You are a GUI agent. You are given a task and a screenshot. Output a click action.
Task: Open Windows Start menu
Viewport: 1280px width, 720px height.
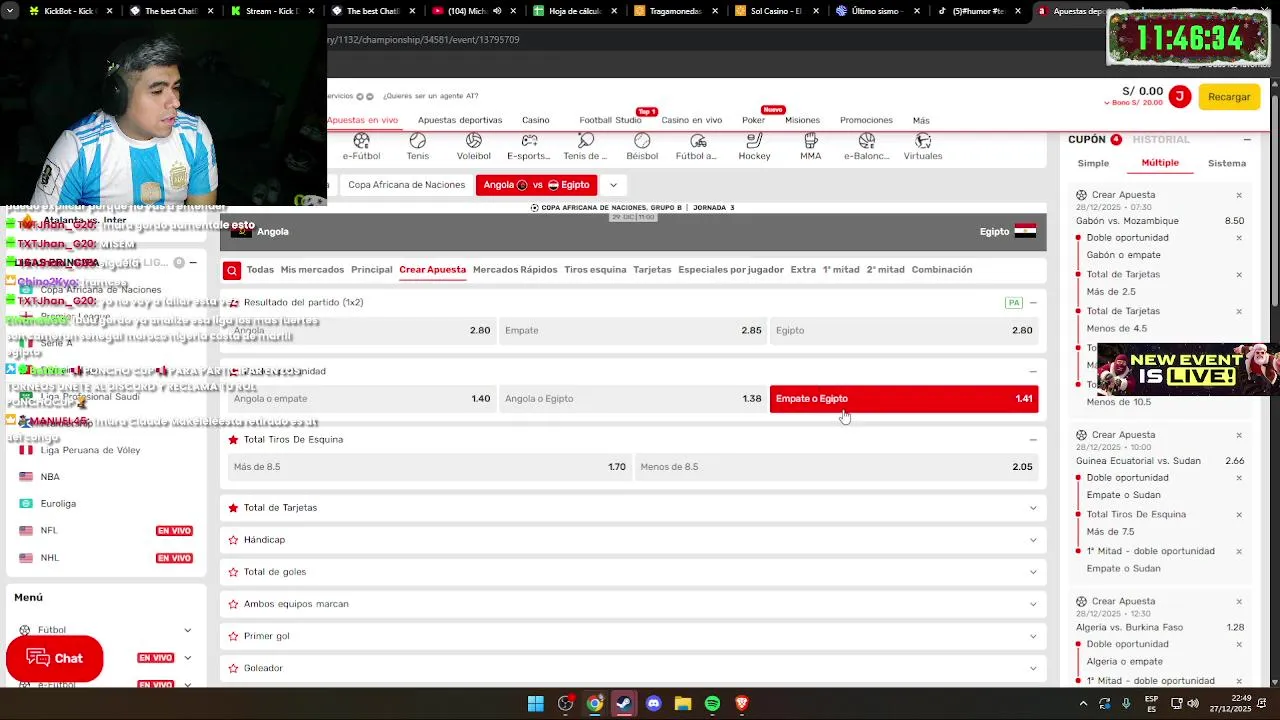click(x=536, y=704)
